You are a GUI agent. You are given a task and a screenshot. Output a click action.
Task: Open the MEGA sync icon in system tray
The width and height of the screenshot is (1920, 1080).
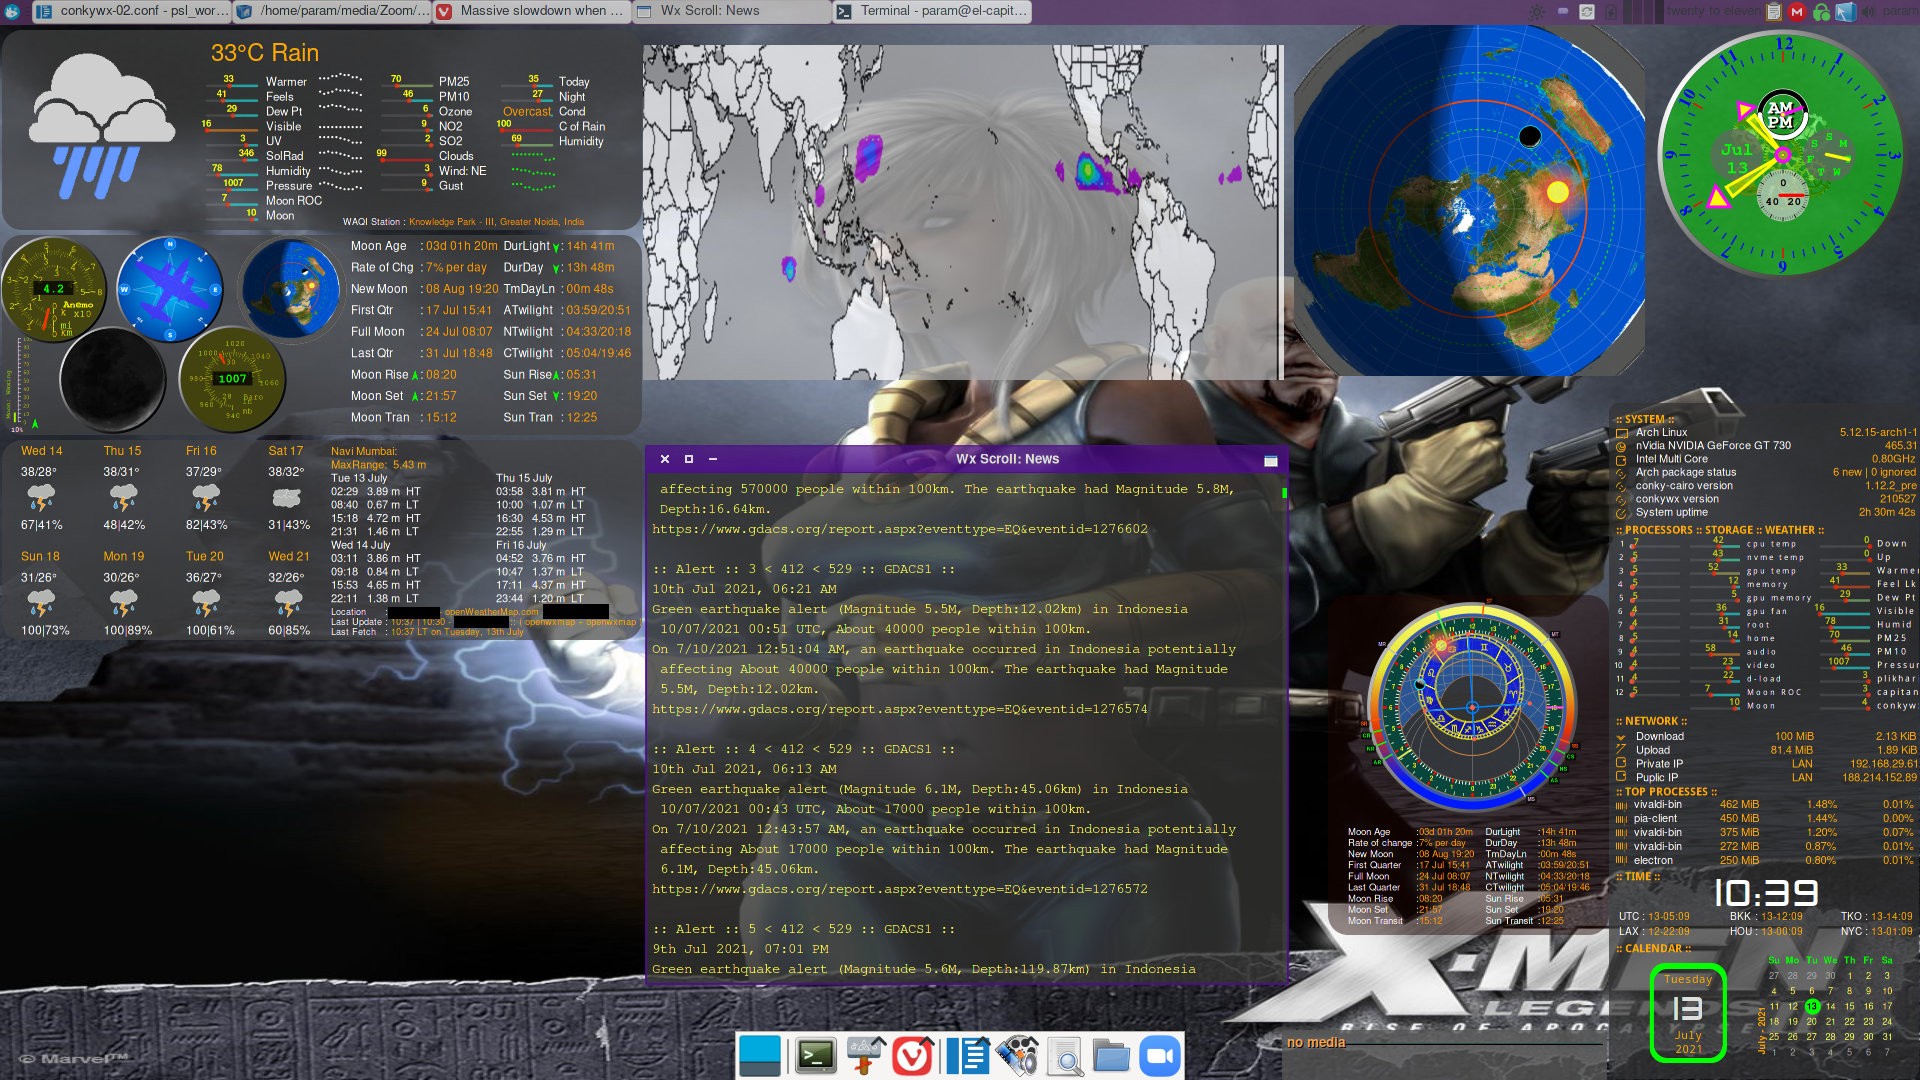pos(1797,12)
